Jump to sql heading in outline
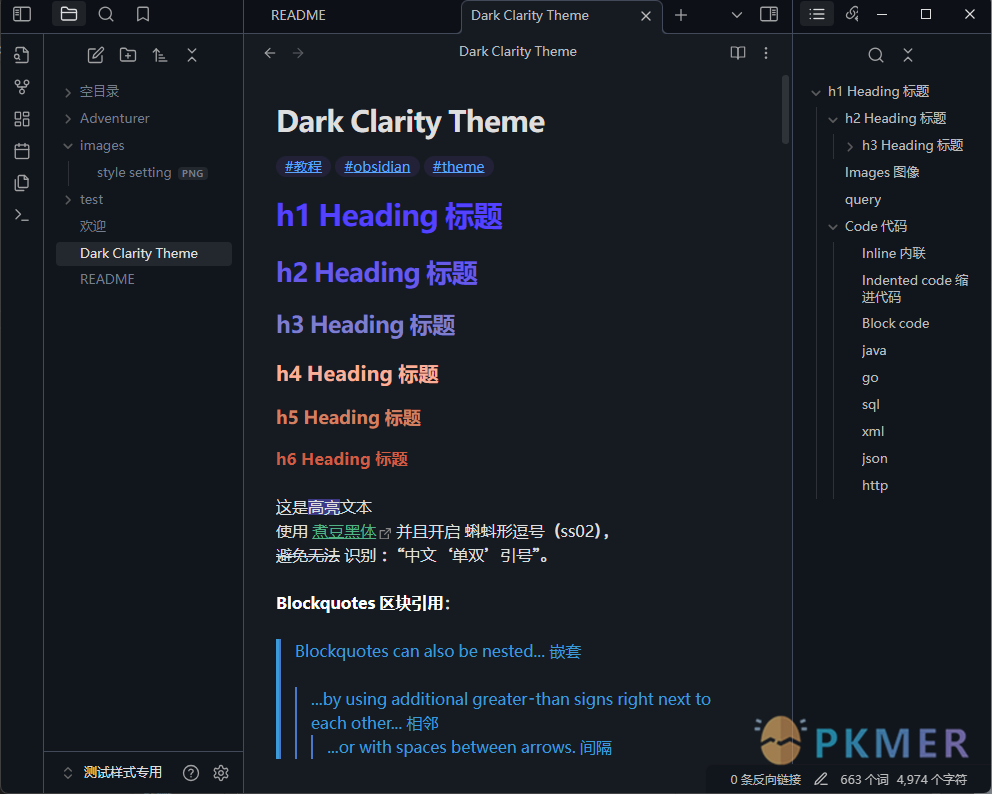 coord(871,404)
